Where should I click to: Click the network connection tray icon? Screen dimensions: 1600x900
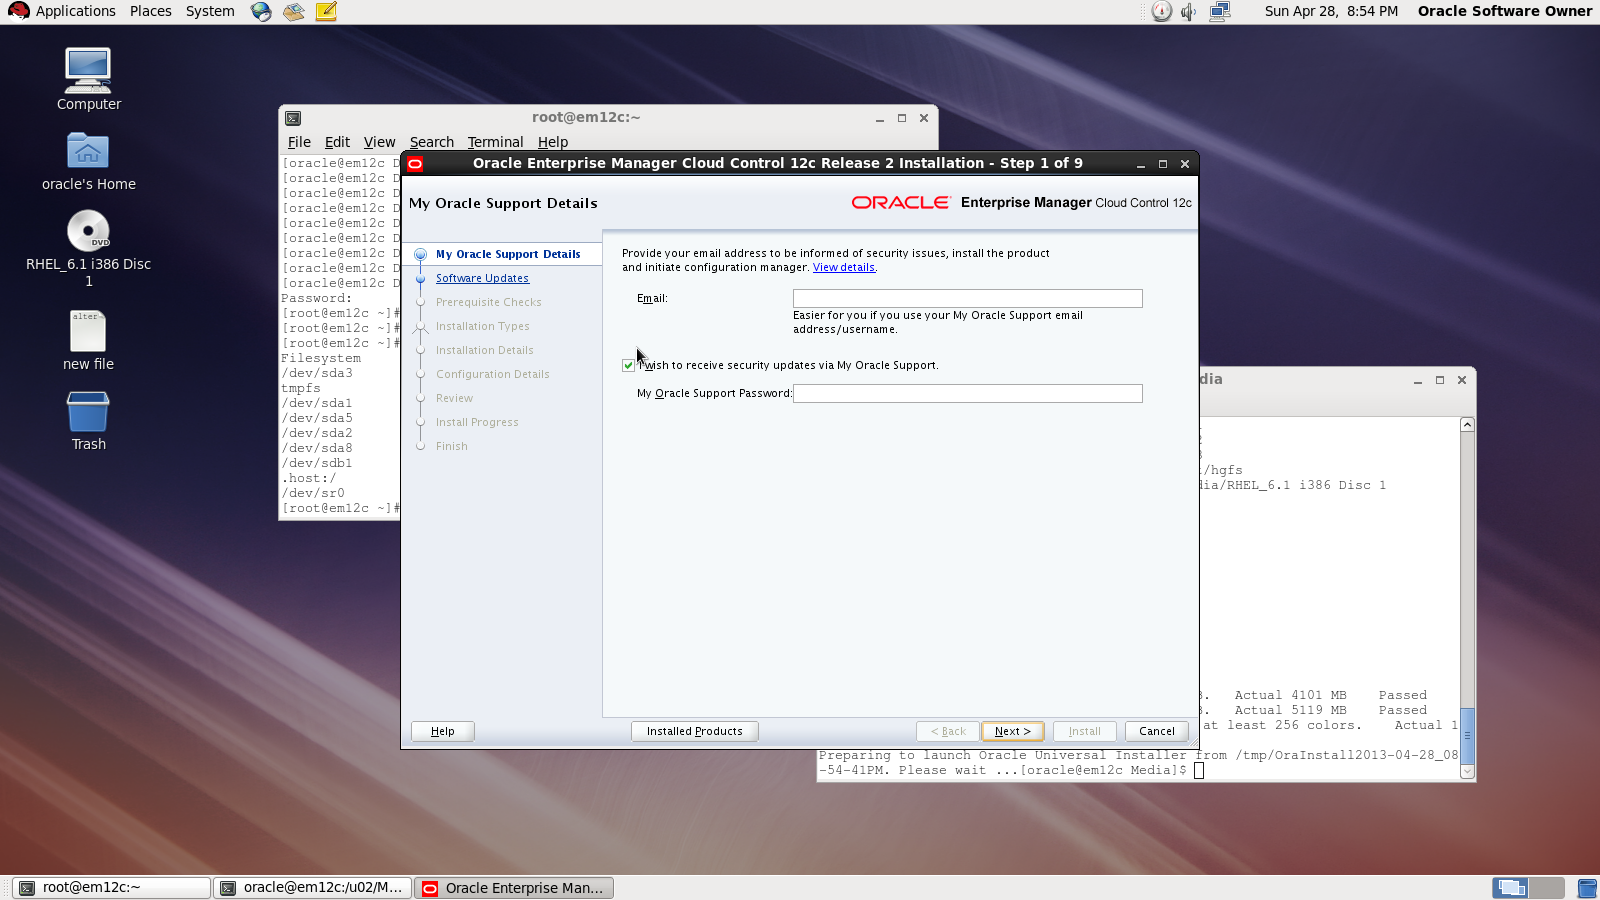tap(1219, 12)
